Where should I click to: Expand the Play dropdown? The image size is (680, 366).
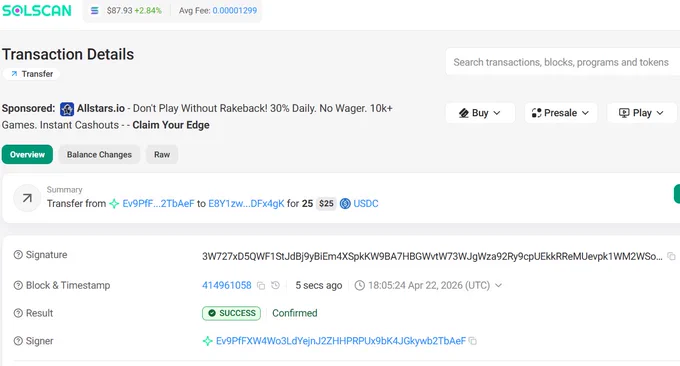point(642,113)
